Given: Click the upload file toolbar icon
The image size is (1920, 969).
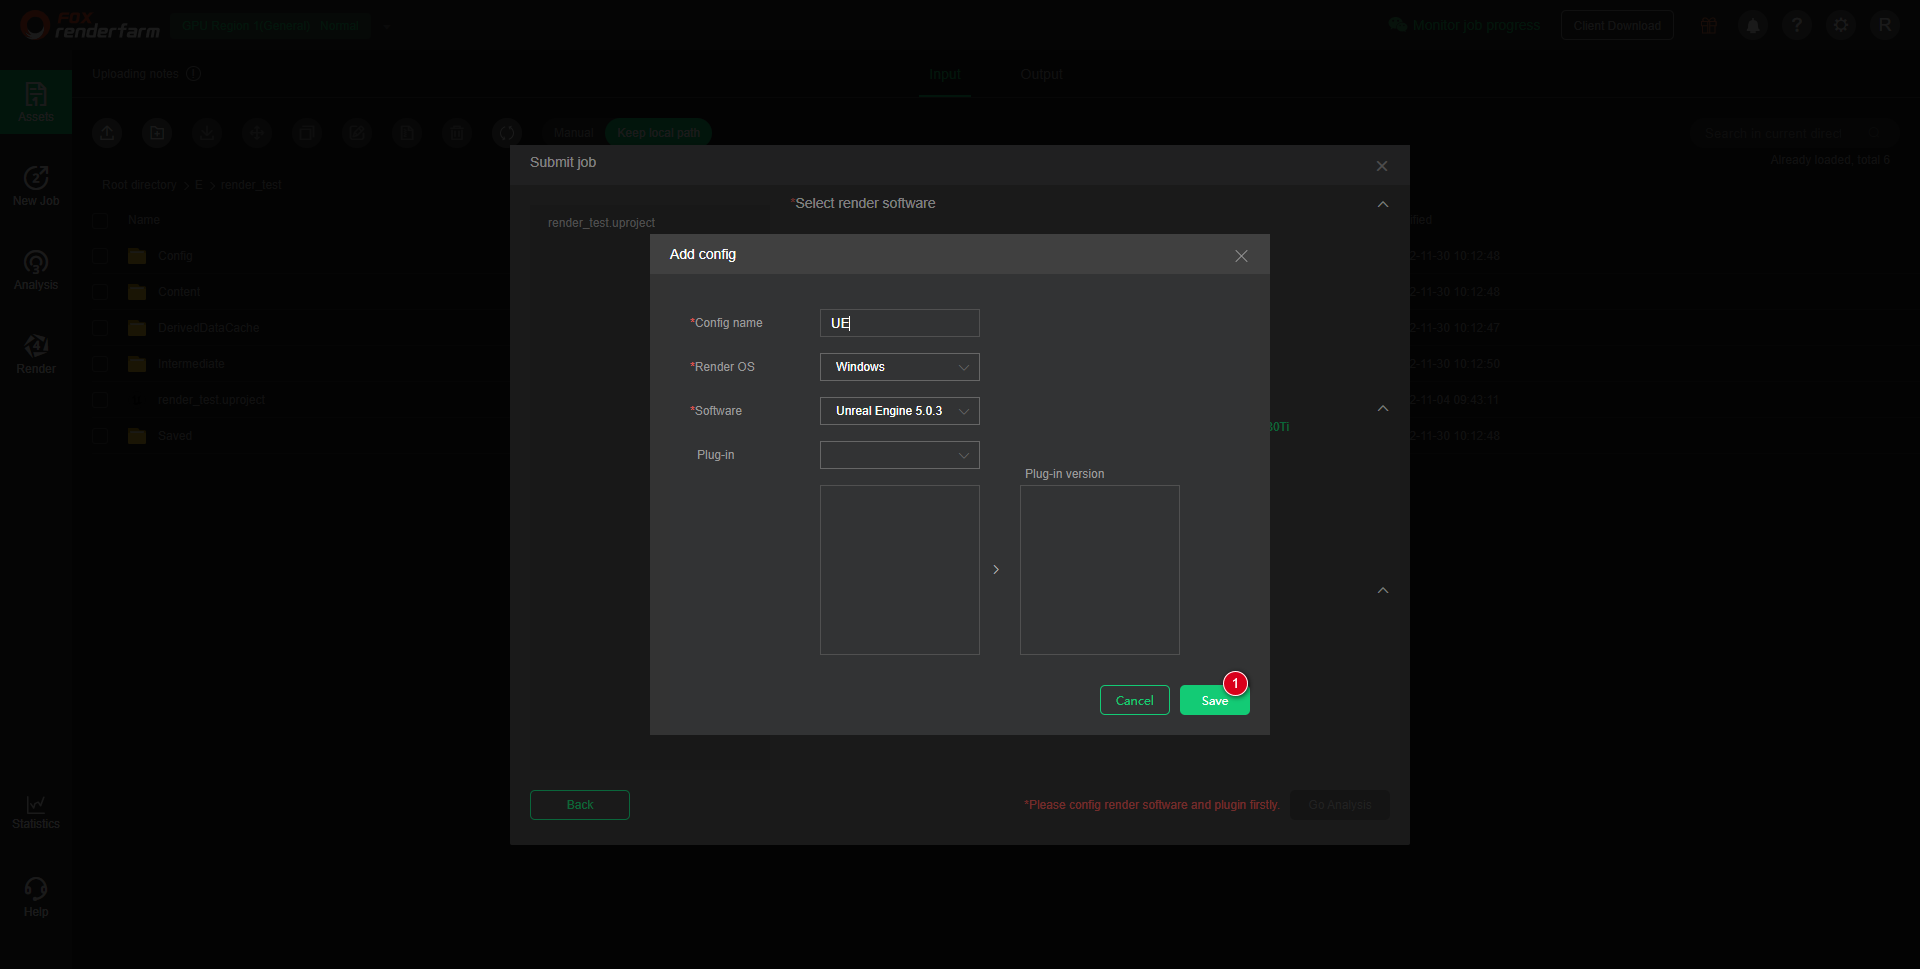Looking at the screenshot, I should [x=107, y=132].
